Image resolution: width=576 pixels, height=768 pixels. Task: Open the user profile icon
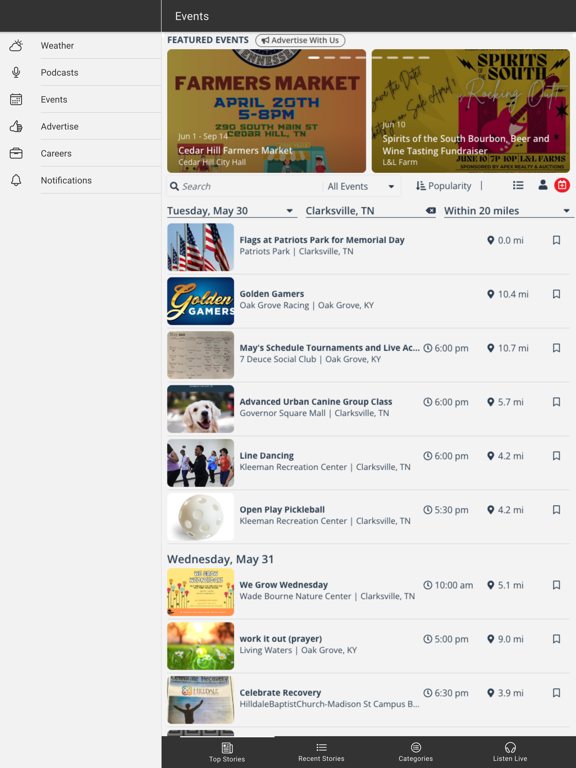tap(543, 185)
